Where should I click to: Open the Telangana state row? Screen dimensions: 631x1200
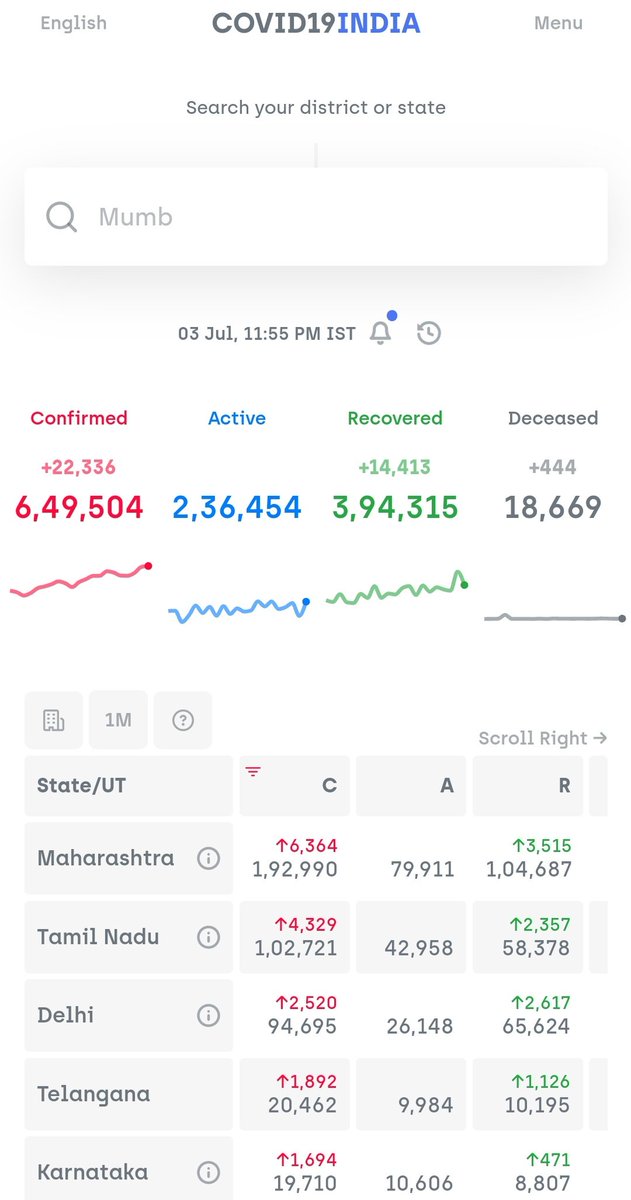129,1094
